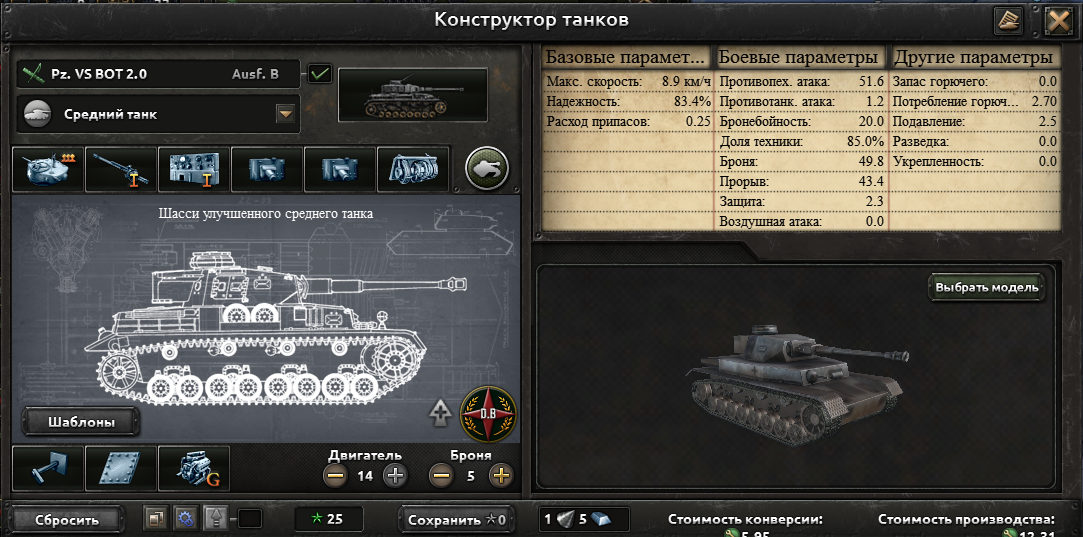Click the Шаблоны templates button

(81, 422)
